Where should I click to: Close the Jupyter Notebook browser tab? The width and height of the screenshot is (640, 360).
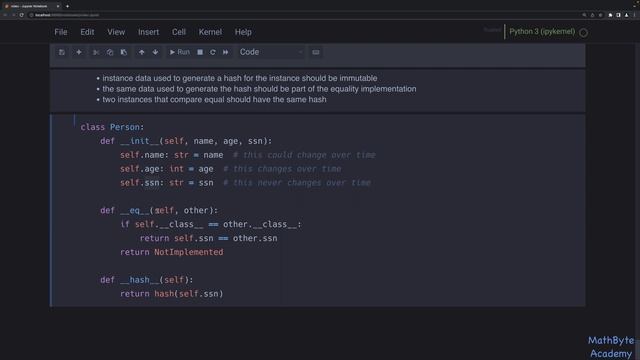tap(58, 6)
